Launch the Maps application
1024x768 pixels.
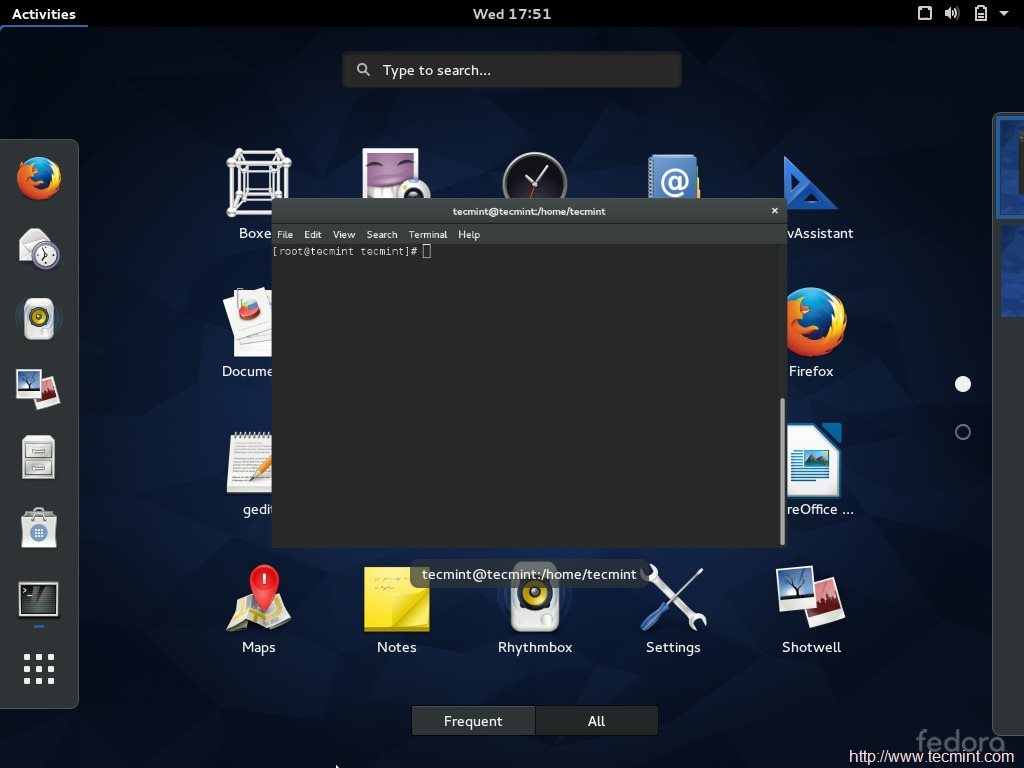click(257, 600)
